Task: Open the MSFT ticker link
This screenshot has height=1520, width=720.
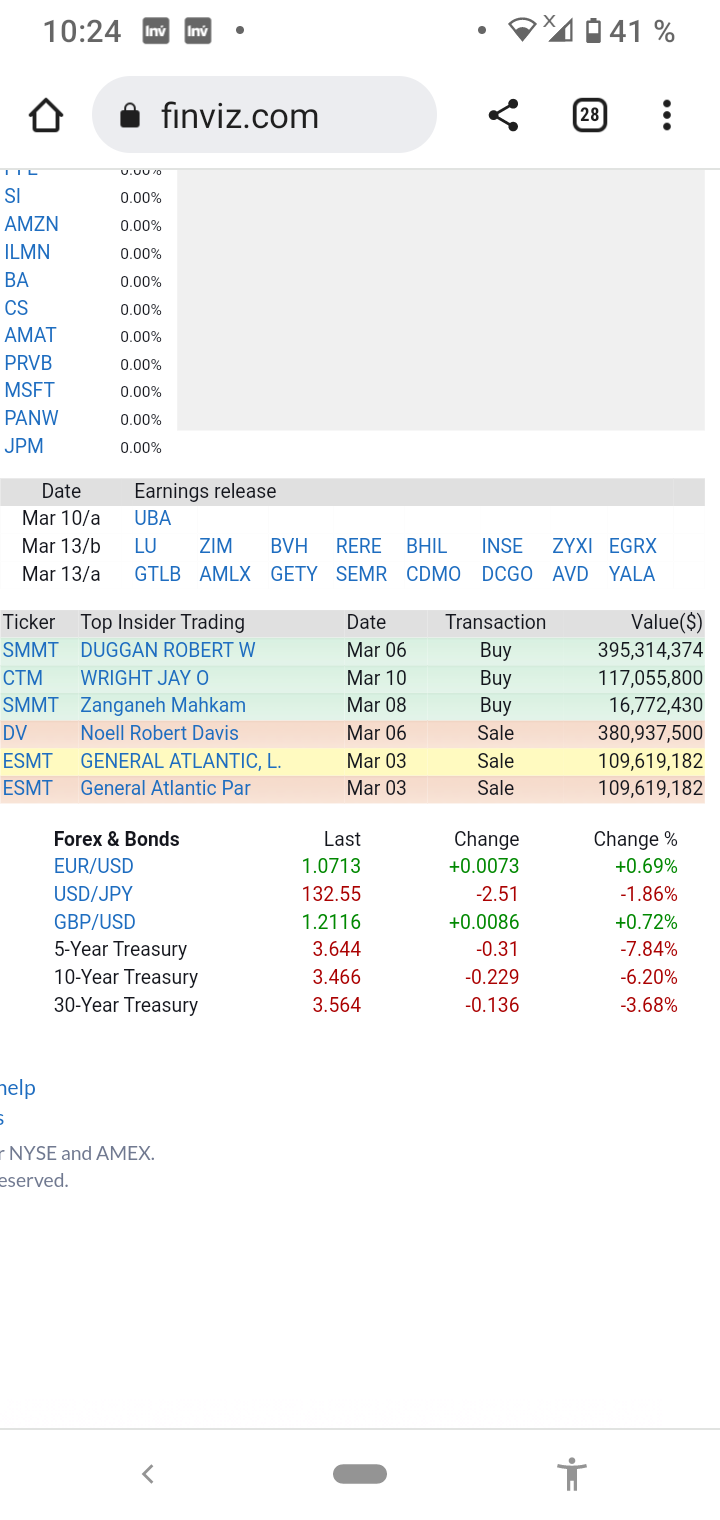Action: click(29, 391)
